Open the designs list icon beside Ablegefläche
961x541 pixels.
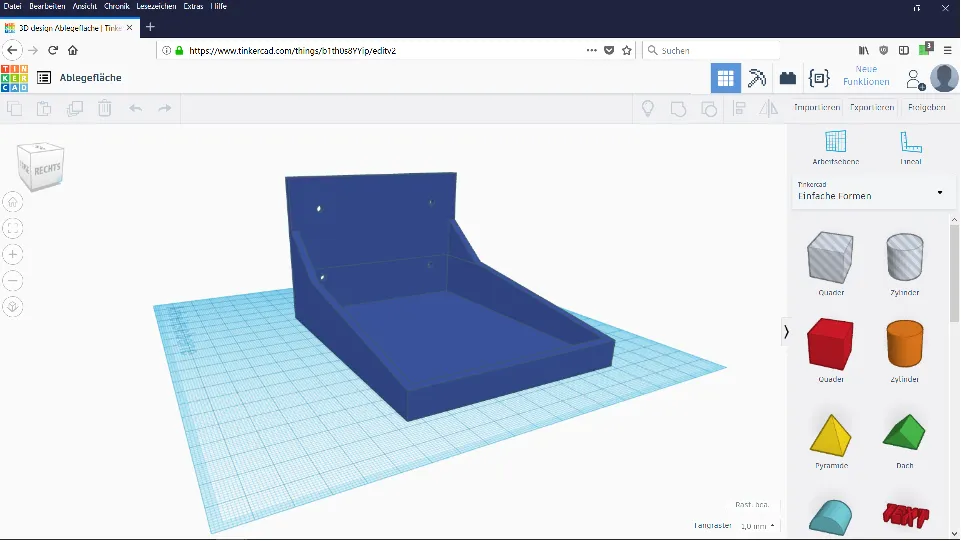click(x=44, y=78)
